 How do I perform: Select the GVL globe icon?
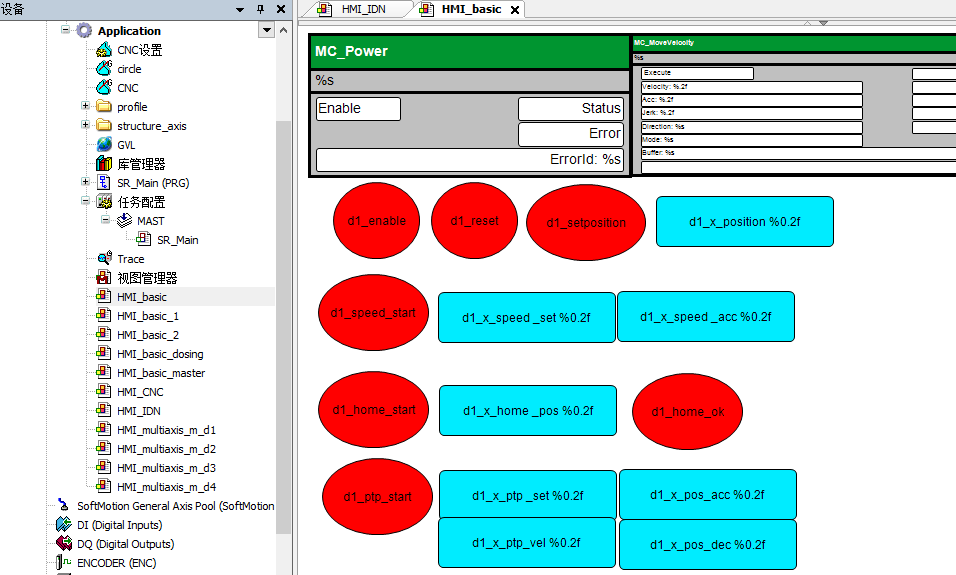[x=104, y=145]
